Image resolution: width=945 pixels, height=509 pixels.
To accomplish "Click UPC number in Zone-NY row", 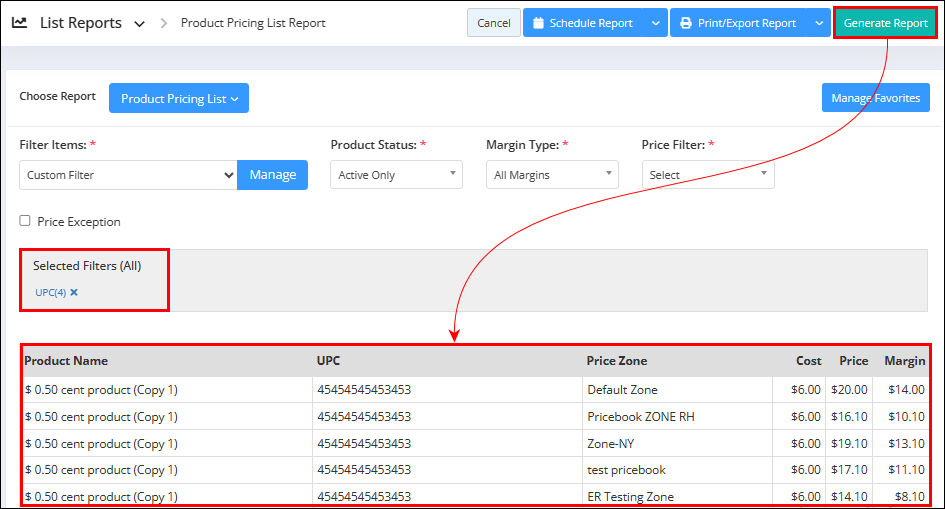I will point(364,443).
